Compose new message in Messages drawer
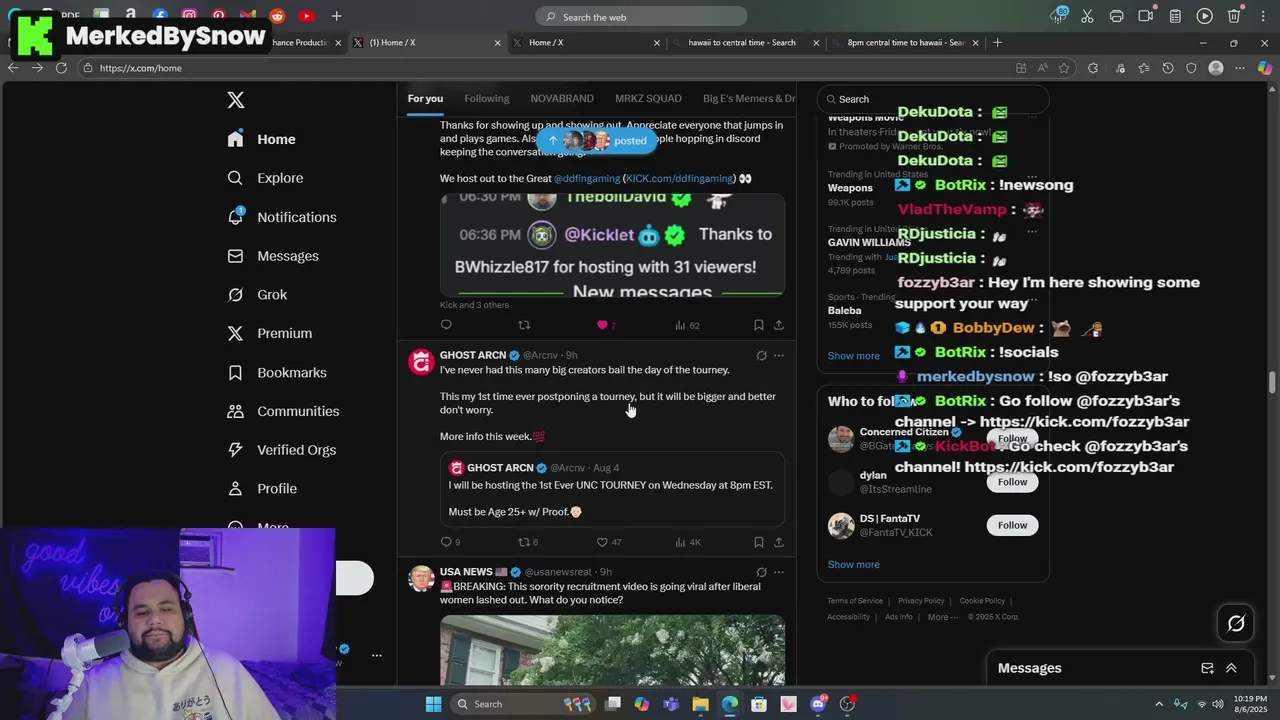This screenshot has height=720, width=1280. (1207, 668)
